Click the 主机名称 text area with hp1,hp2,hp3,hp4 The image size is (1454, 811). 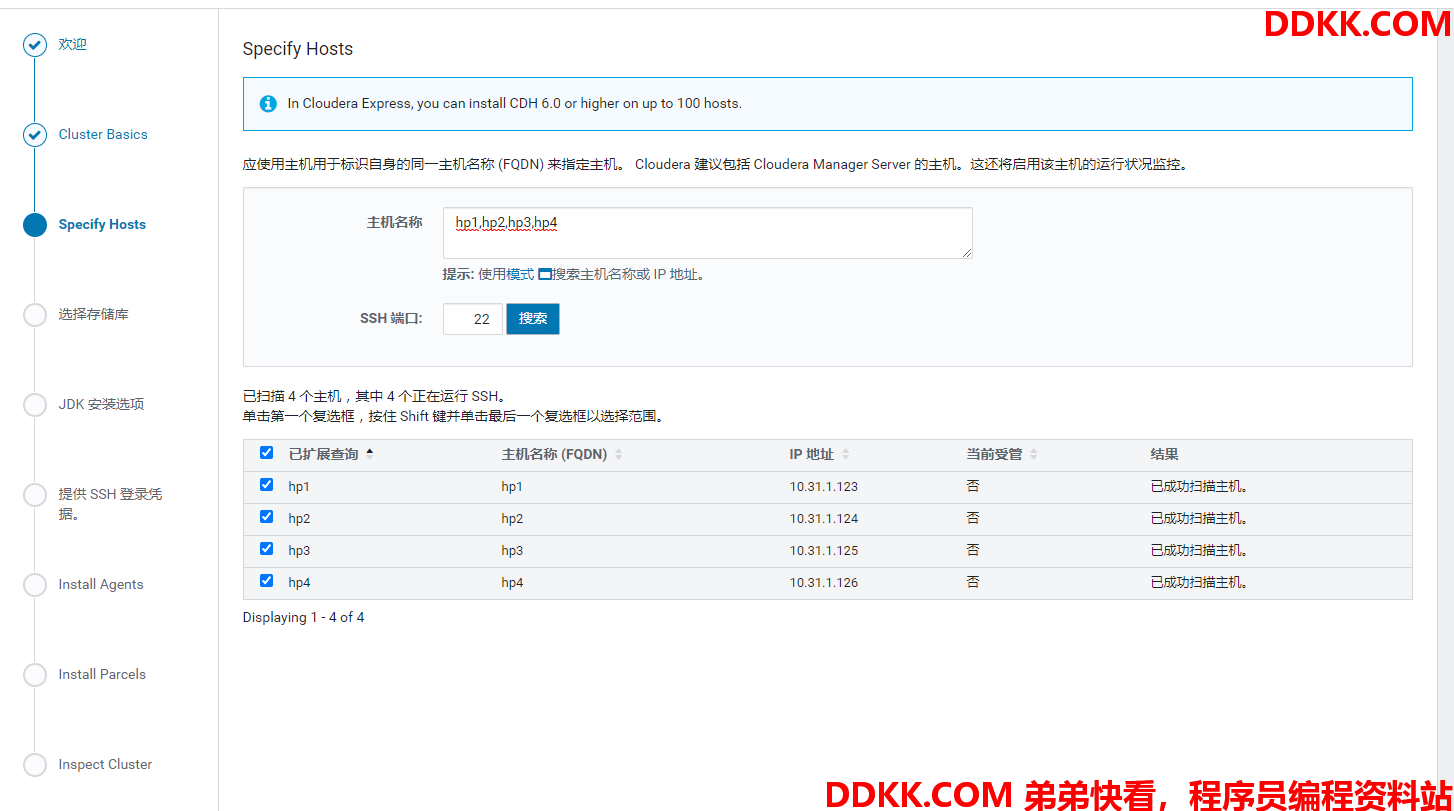coord(708,233)
